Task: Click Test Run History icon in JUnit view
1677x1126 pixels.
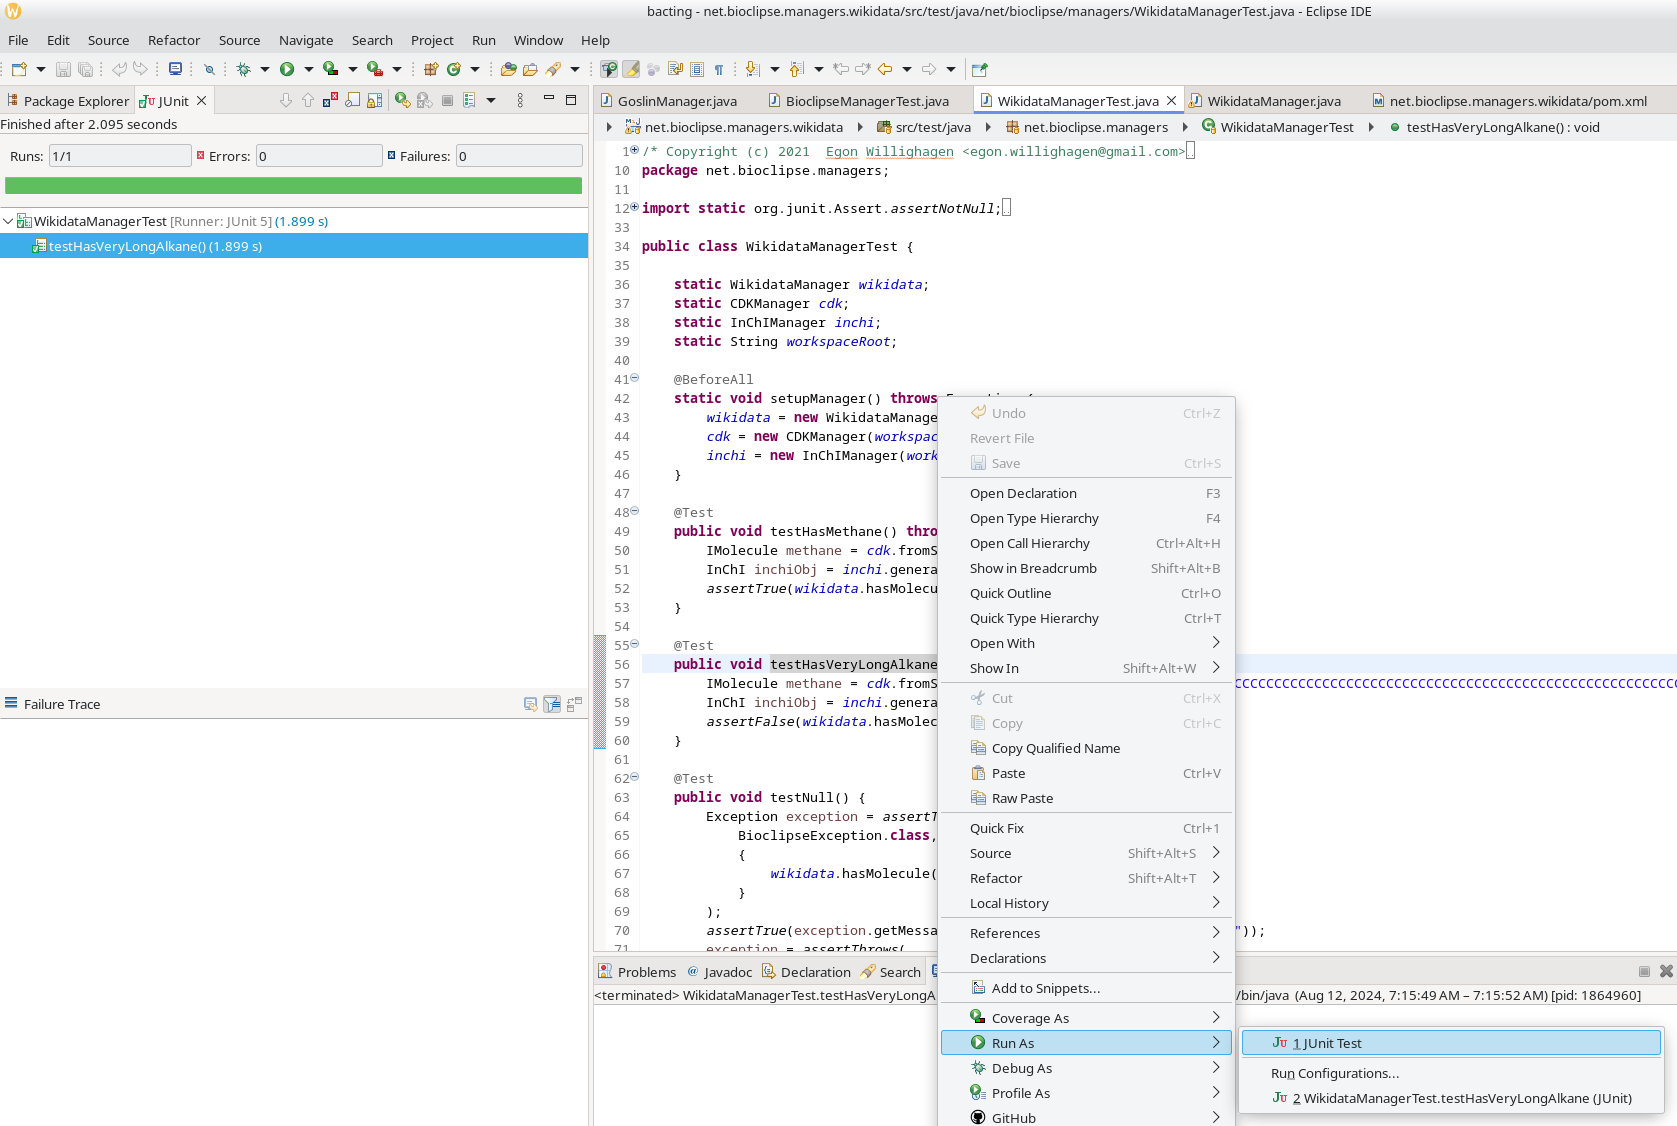Action: (x=469, y=100)
